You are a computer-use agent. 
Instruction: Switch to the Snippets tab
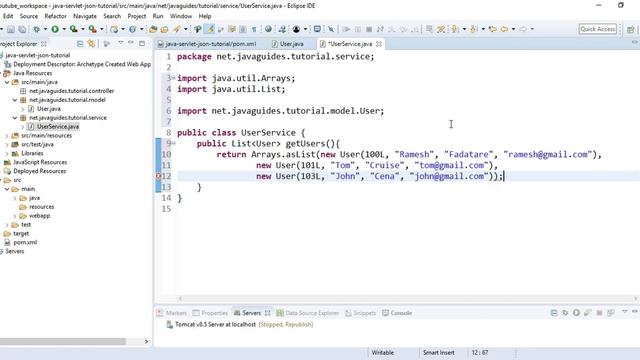[x=360, y=313]
